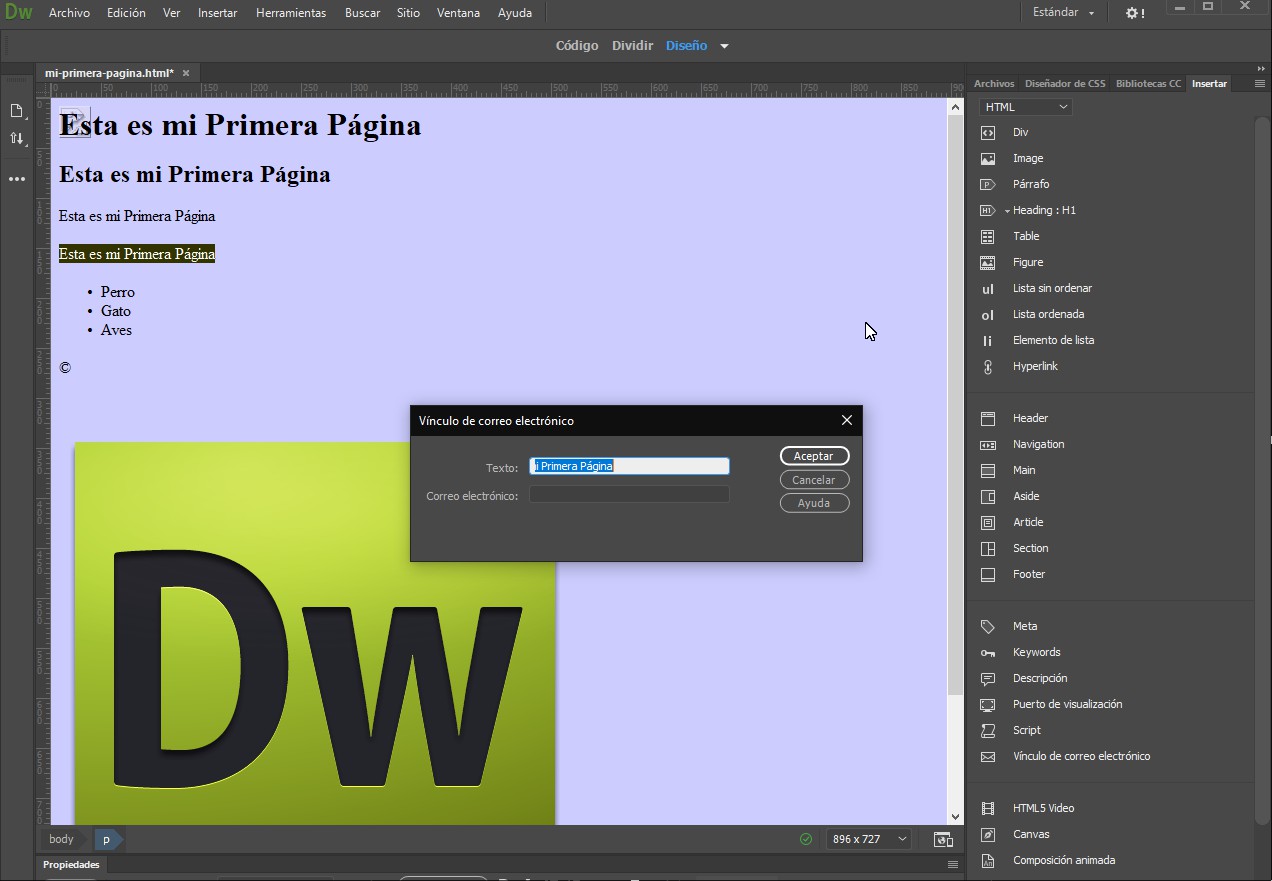The width and height of the screenshot is (1272, 881).
Task: Insert a Section element
Action: tap(1030, 548)
